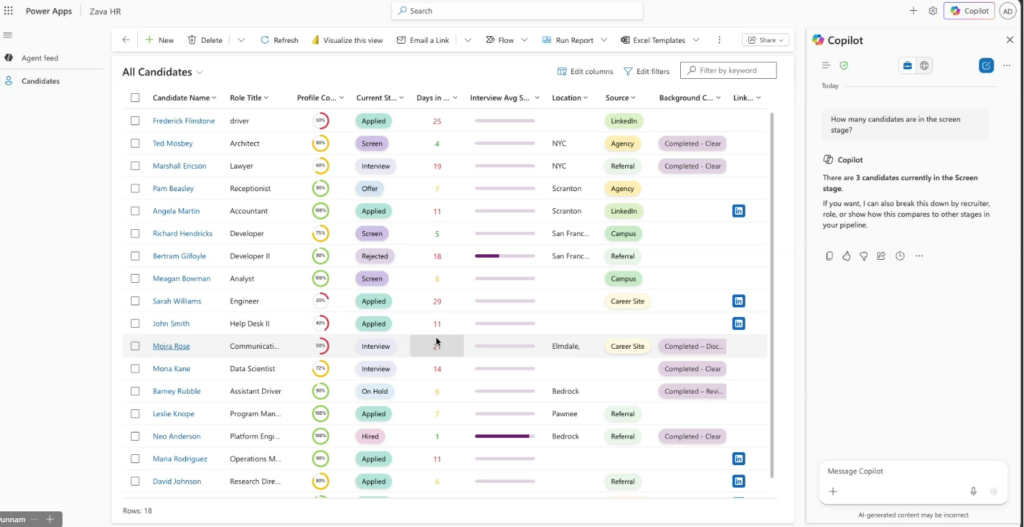Click thumbs down on Copilot's response
This screenshot has height=527, width=1024.
tap(863, 256)
